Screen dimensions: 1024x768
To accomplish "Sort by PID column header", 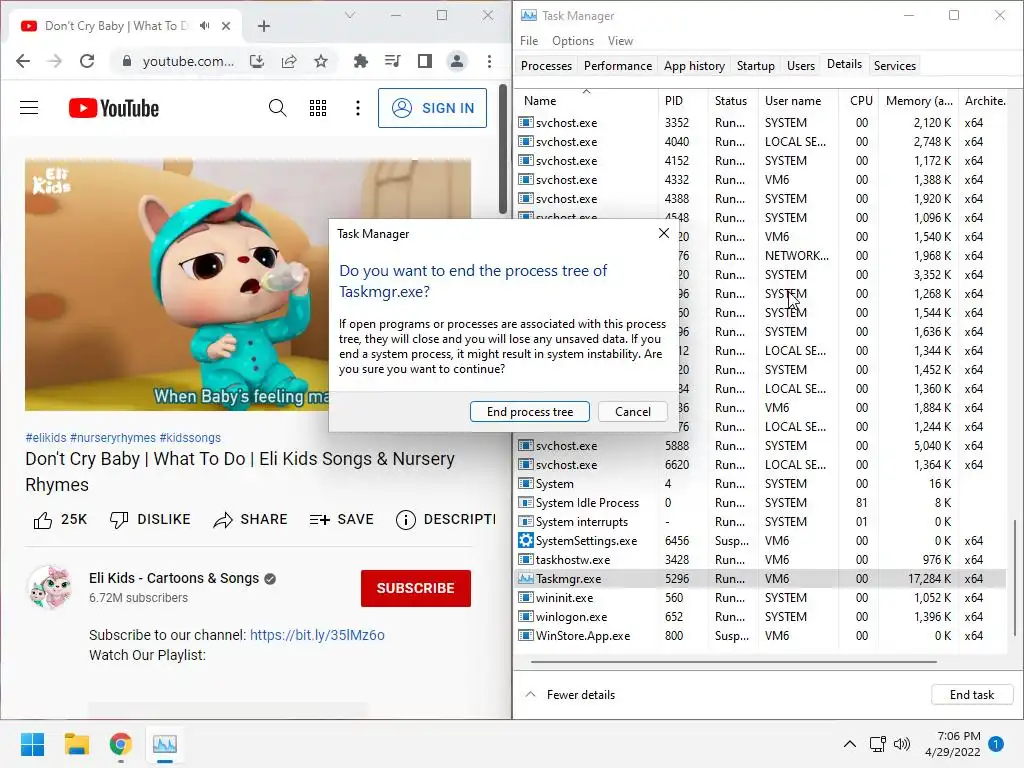I will [x=683, y=101].
